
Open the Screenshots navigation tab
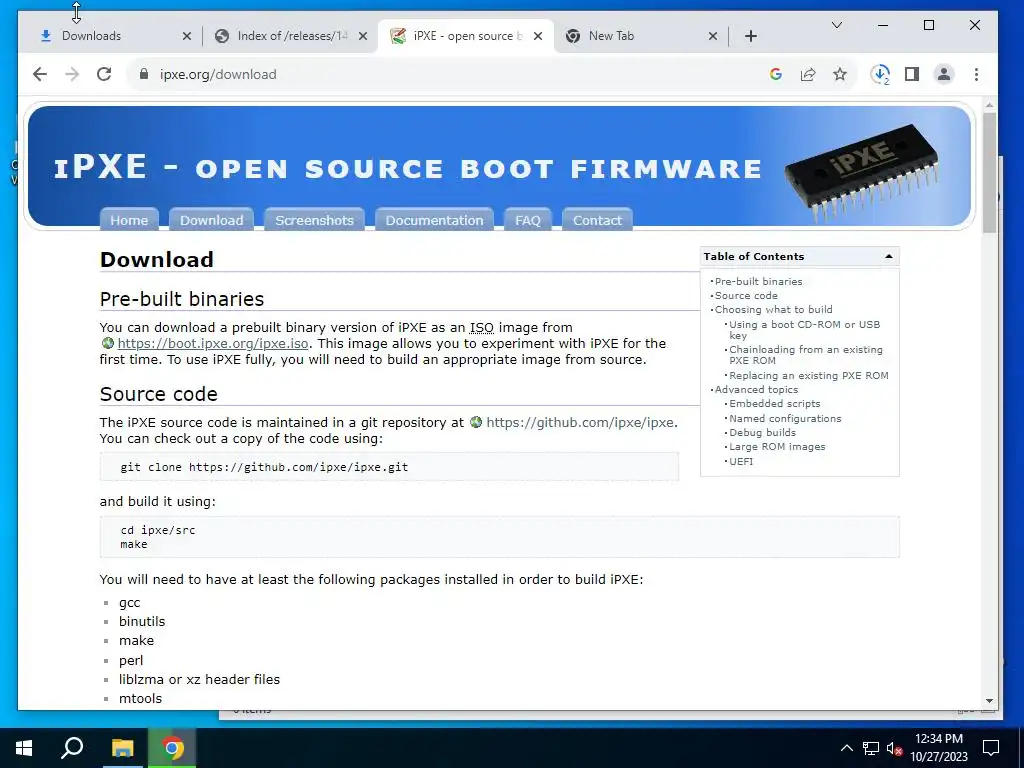[314, 220]
